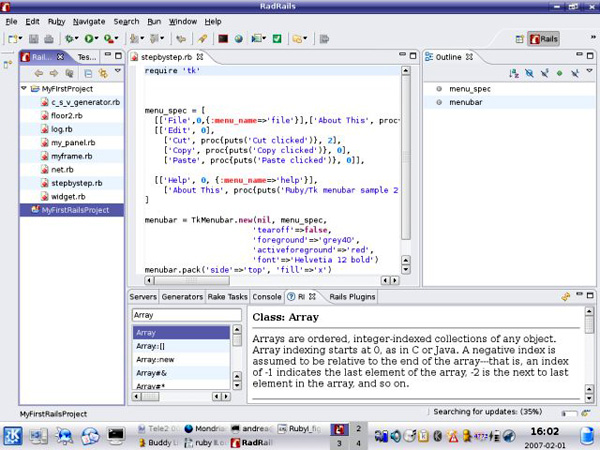This screenshot has height=450, width=600.
Task: Click the RI search field containing Array
Action: click(187, 315)
